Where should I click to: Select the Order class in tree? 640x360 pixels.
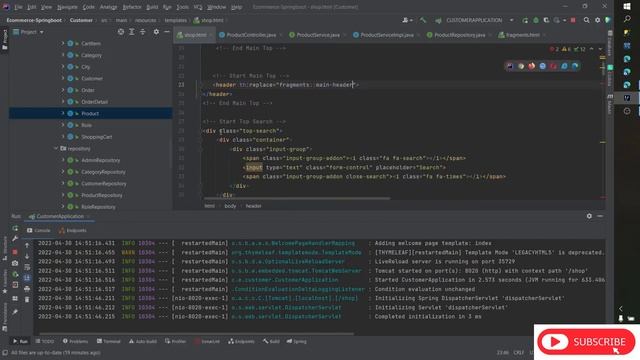click(88, 90)
